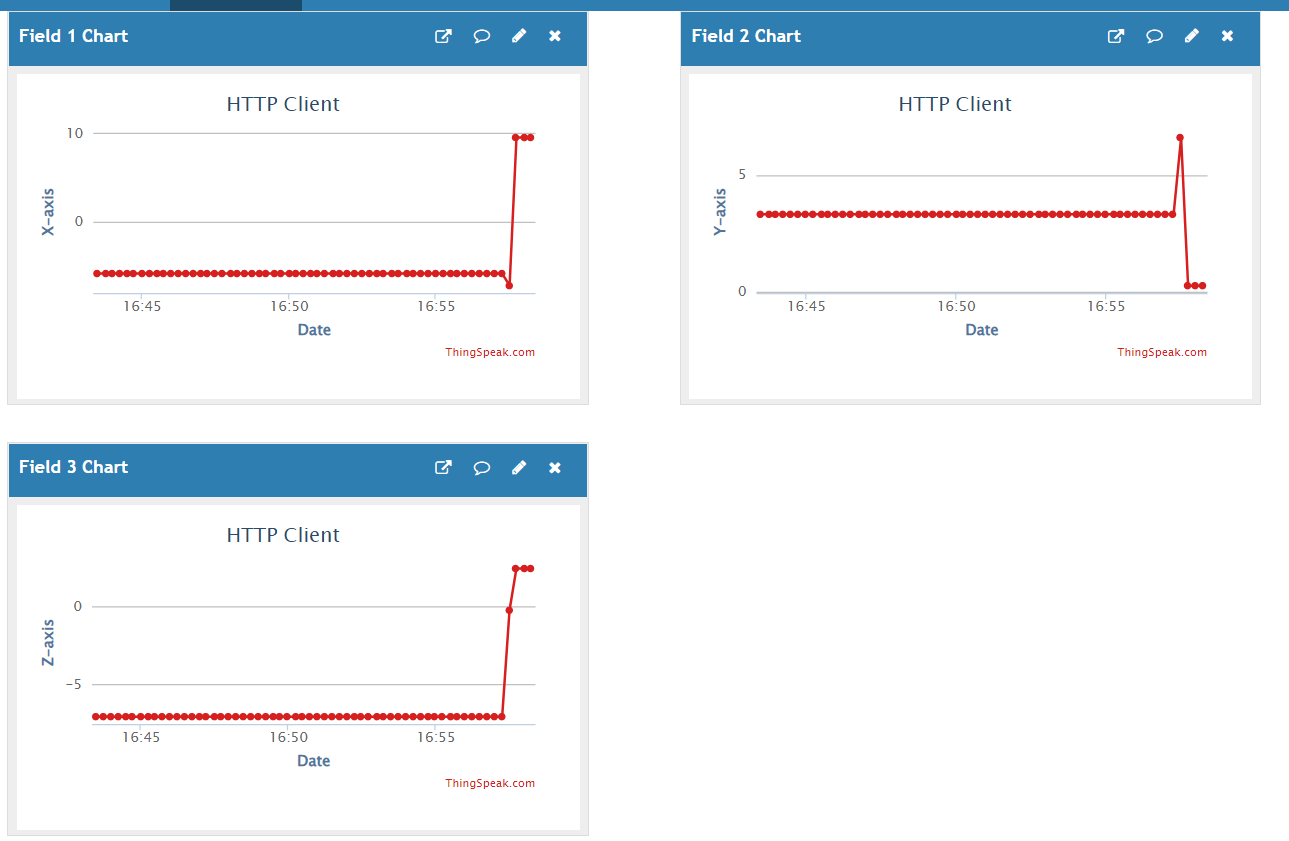Click ThingSpeak.com link under Z-axis chart
1289x841 pixels.
point(490,783)
